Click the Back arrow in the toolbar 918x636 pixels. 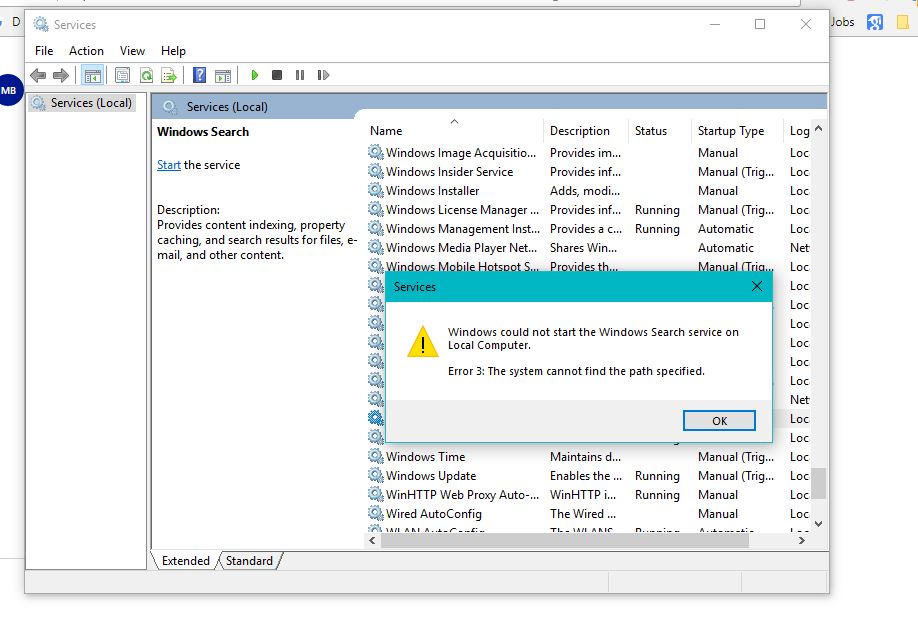pyautogui.click(x=38, y=75)
